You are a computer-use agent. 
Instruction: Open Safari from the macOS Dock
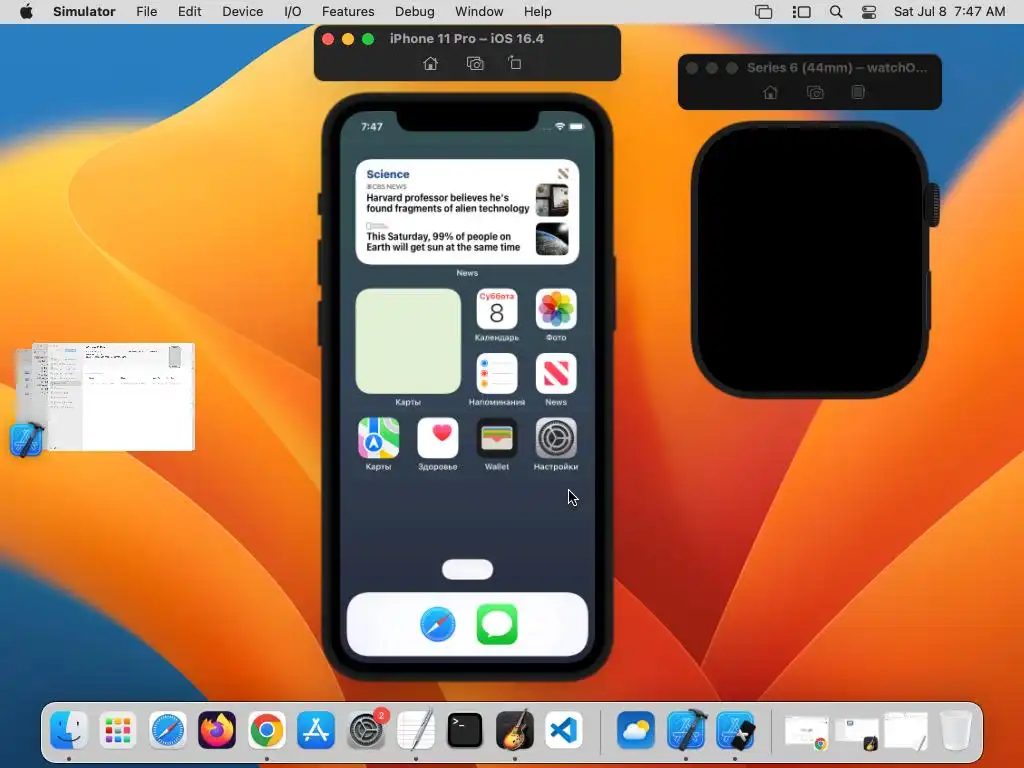point(167,729)
